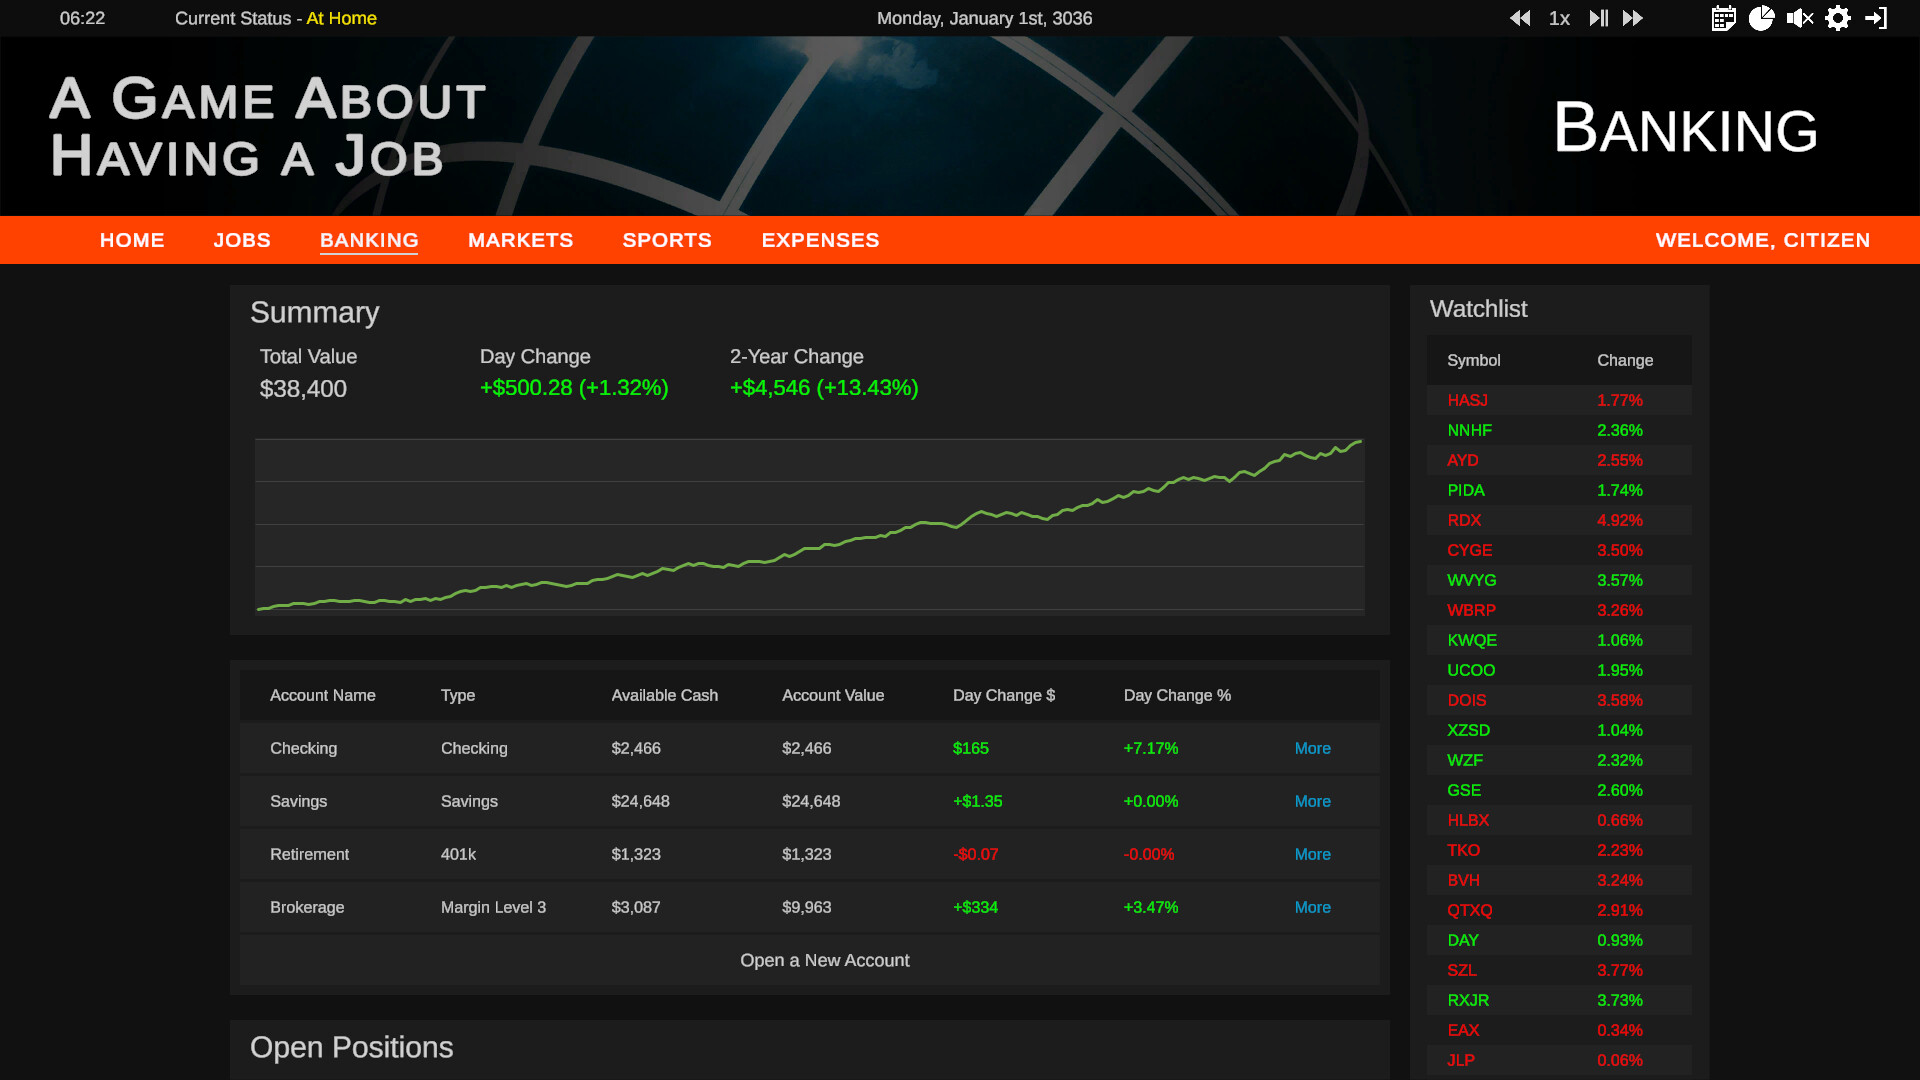
Task: Select the HASJ symbol in the Watchlist
Action: point(1467,400)
